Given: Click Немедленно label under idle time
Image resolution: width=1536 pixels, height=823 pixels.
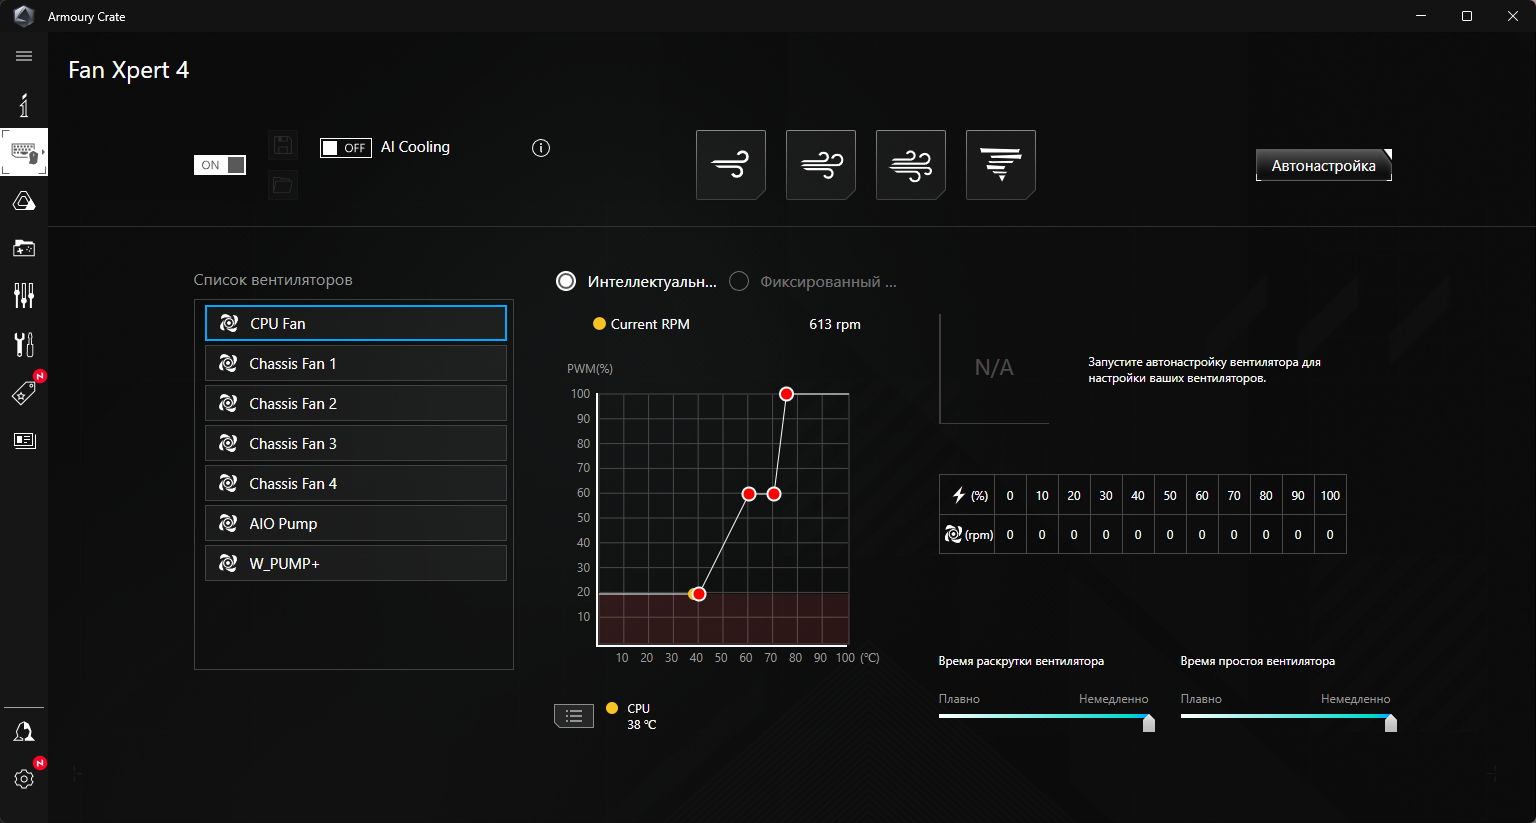Looking at the screenshot, I should (x=1355, y=699).
